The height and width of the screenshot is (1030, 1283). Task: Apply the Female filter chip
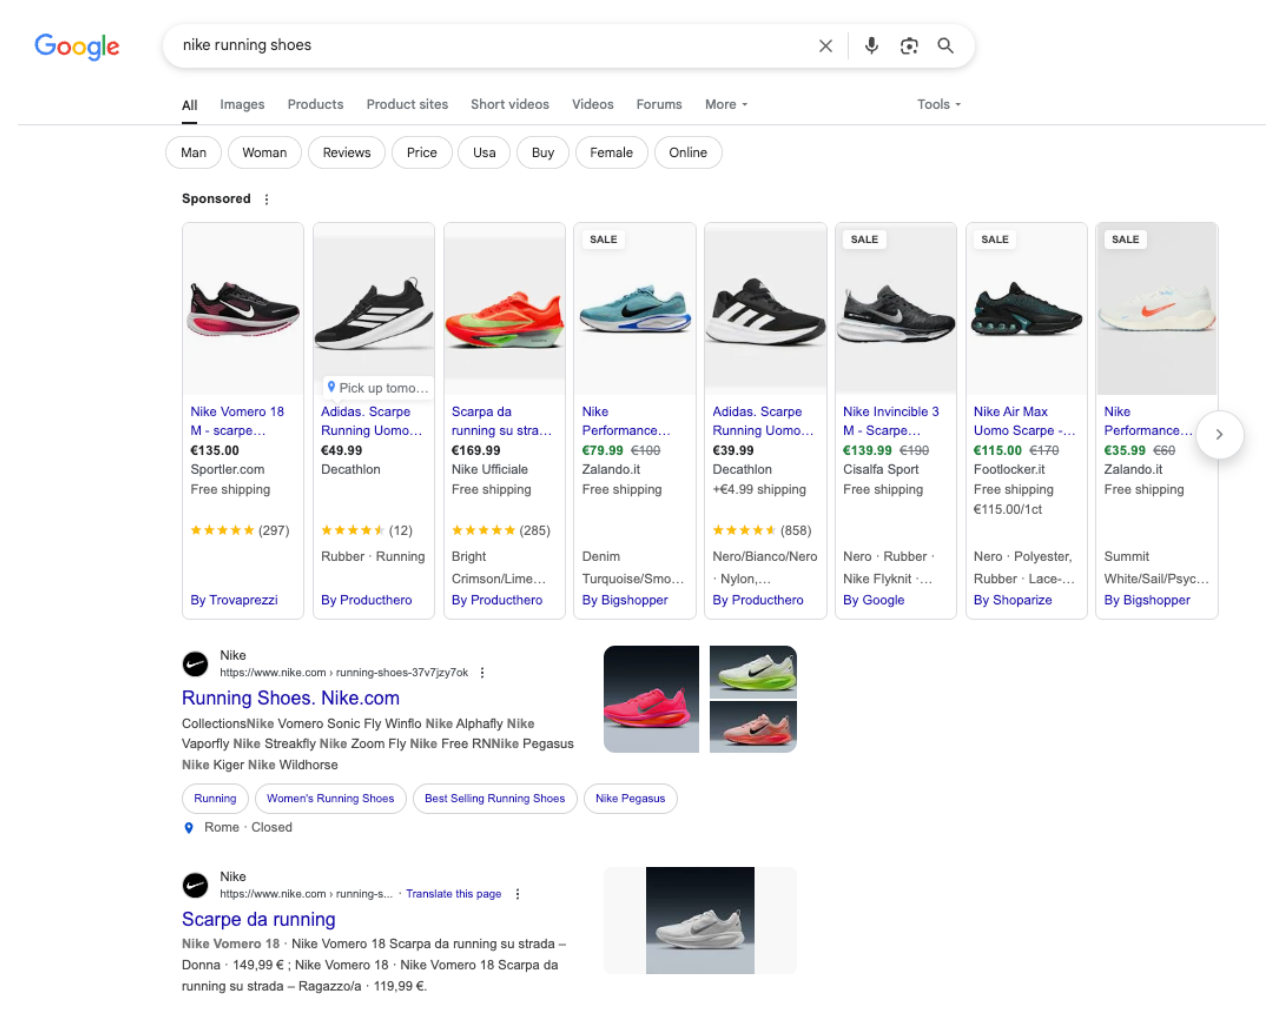tap(611, 153)
